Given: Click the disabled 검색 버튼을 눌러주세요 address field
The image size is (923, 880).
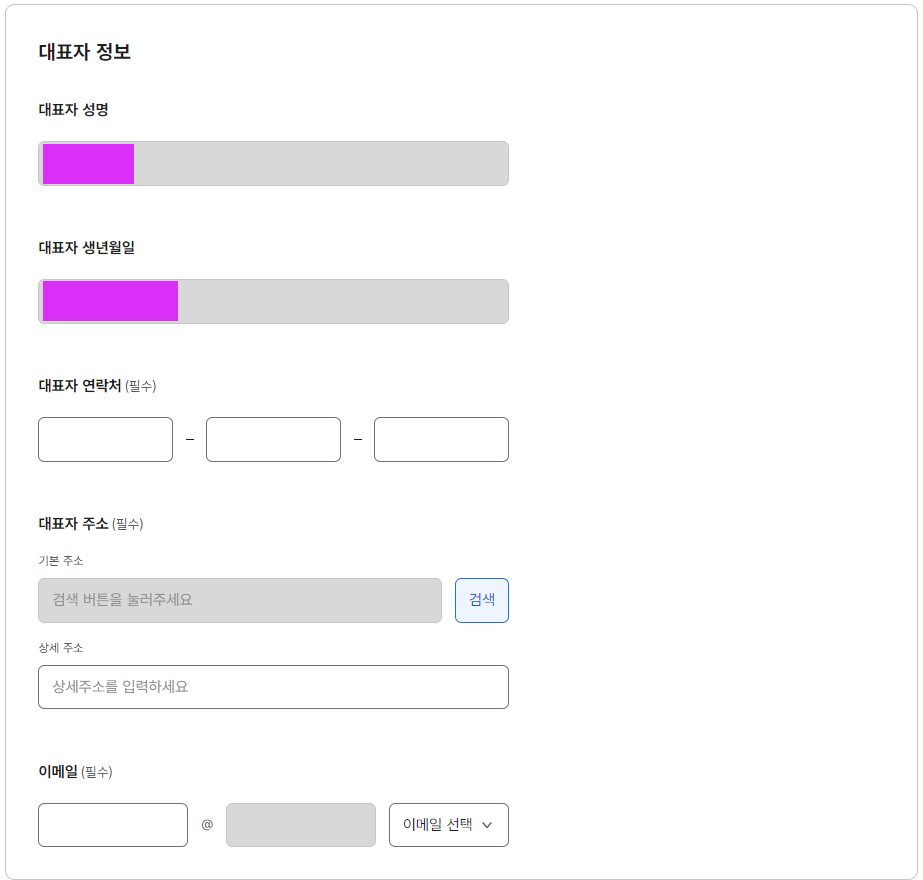Looking at the screenshot, I should pos(240,600).
